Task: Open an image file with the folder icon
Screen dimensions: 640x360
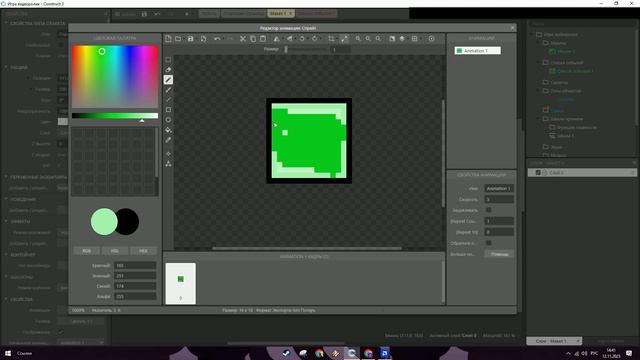Action: [x=178, y=39]
